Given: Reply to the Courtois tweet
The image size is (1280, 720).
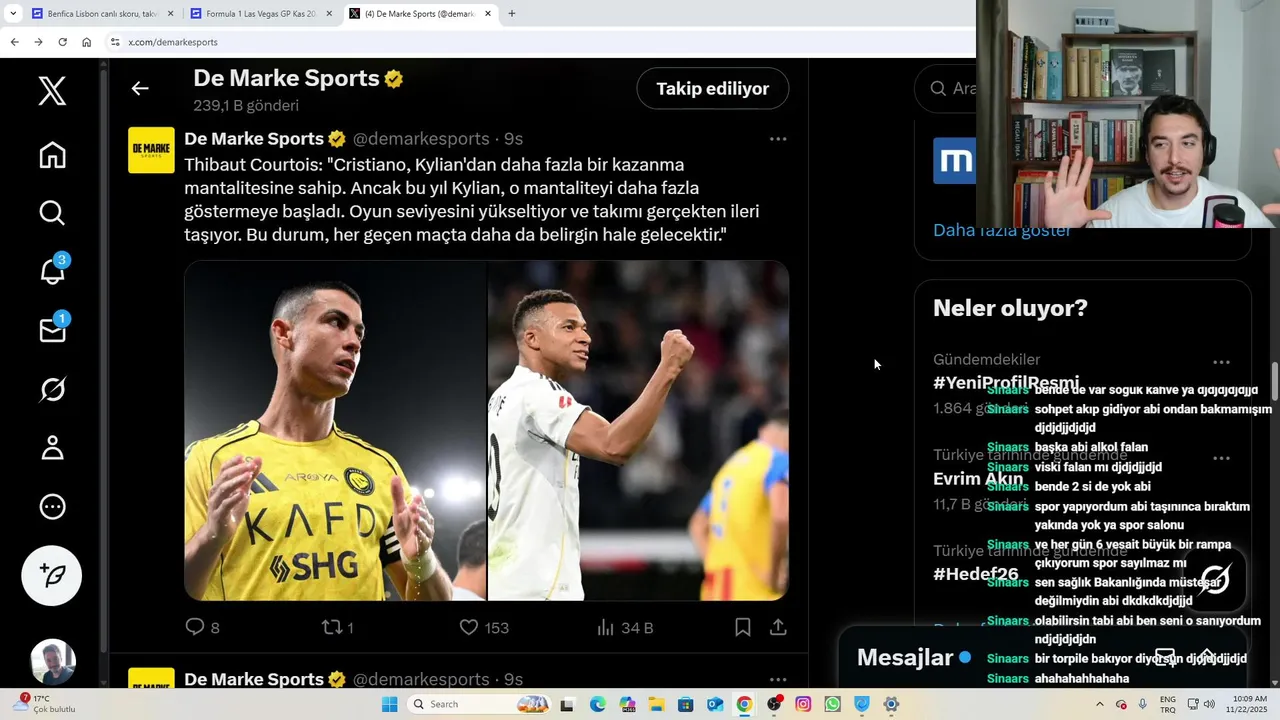Looking at the screenshot, I should pyautogui.click(x=202, y=627).
